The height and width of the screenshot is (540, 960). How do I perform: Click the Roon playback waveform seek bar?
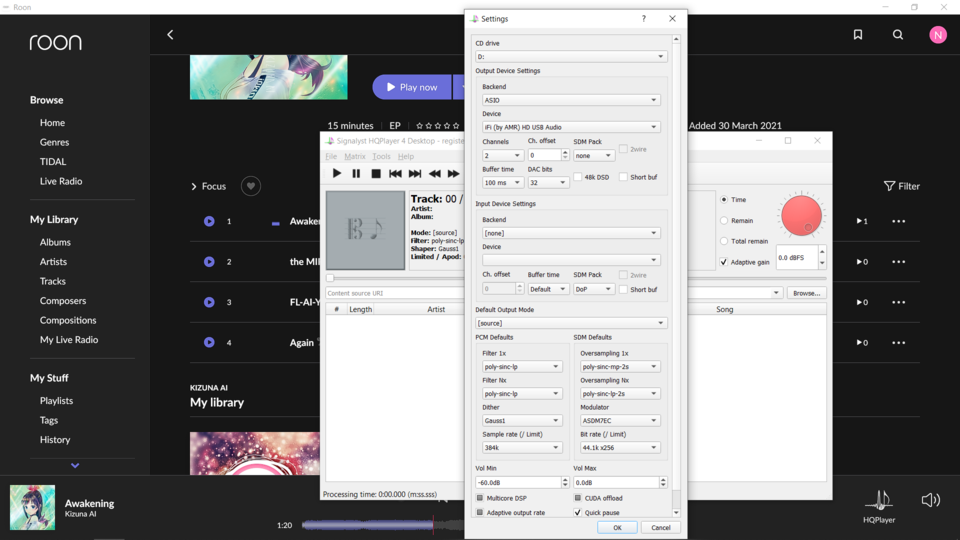(383, 525)
